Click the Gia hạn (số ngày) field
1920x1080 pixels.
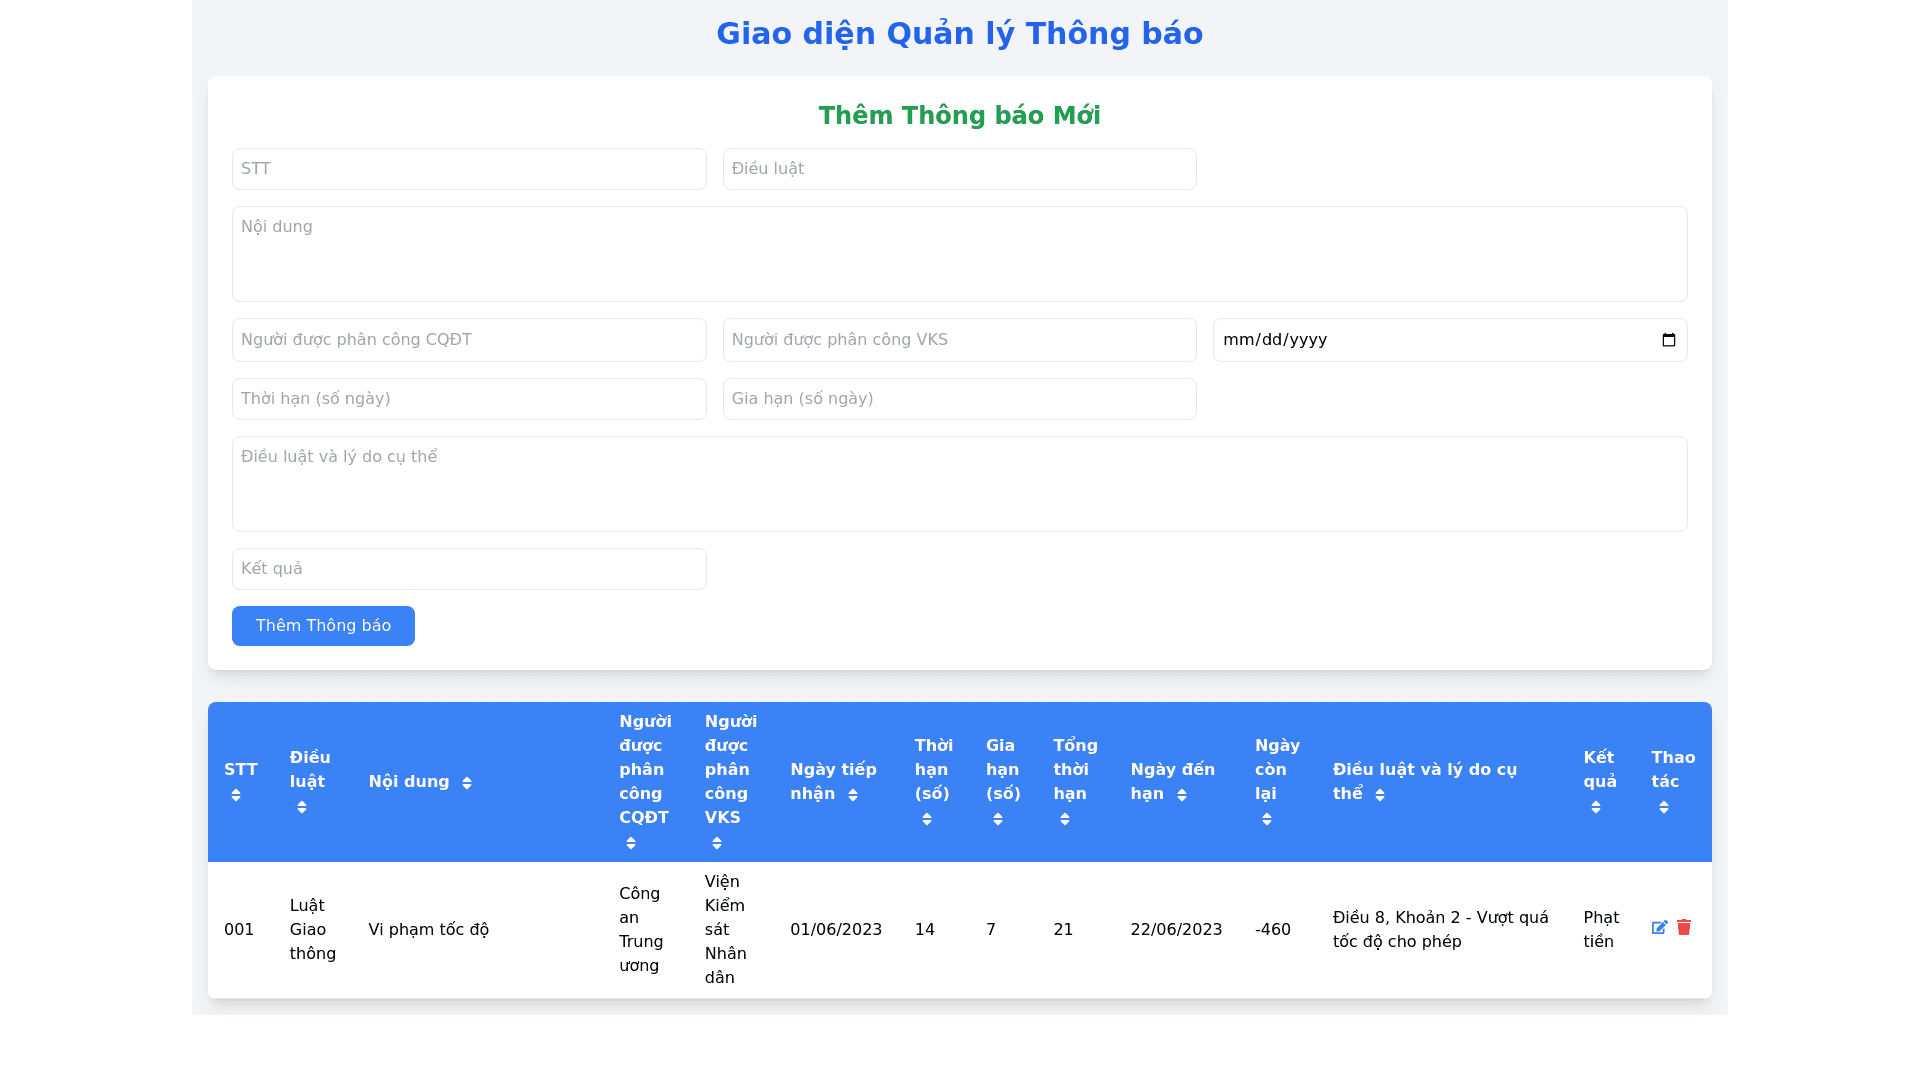coord(959,399)
